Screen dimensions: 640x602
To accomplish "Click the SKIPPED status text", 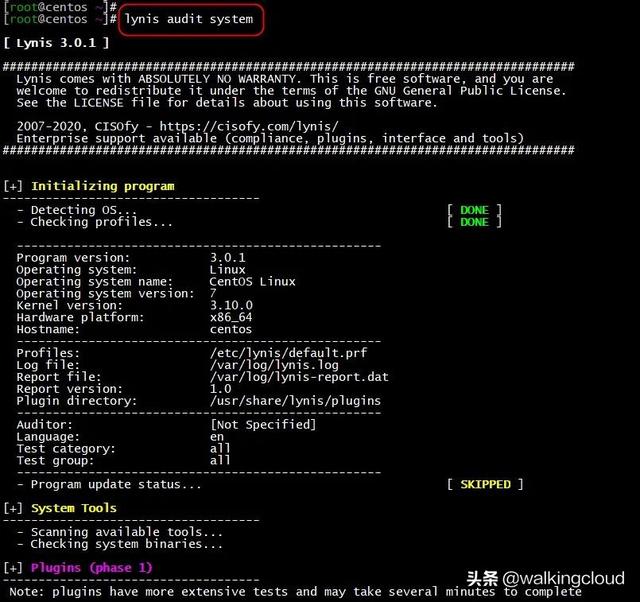I will [486, 484].
